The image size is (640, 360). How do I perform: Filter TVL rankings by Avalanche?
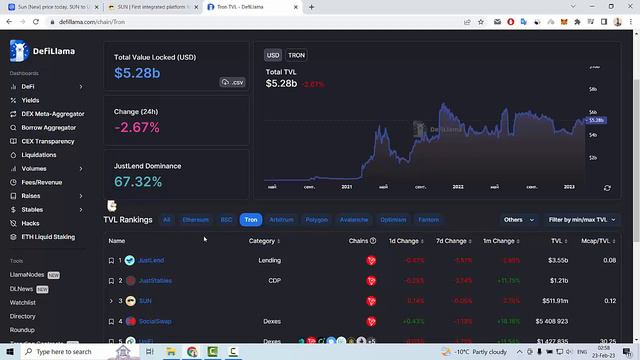pos(354,220)
